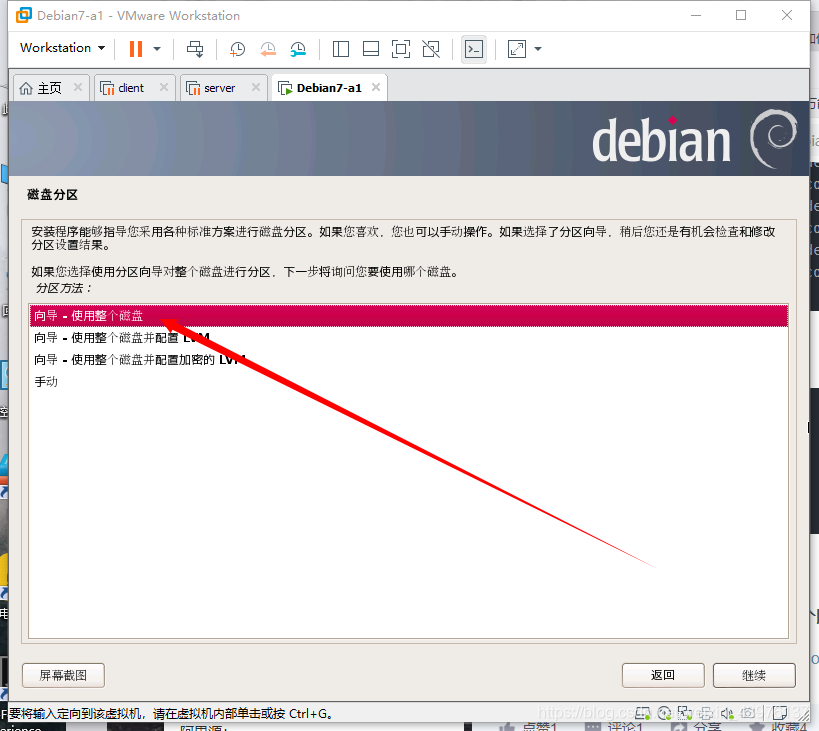Take a snapshot of this VM
Screen dimensions: 819x731
[x=237, y=49]
